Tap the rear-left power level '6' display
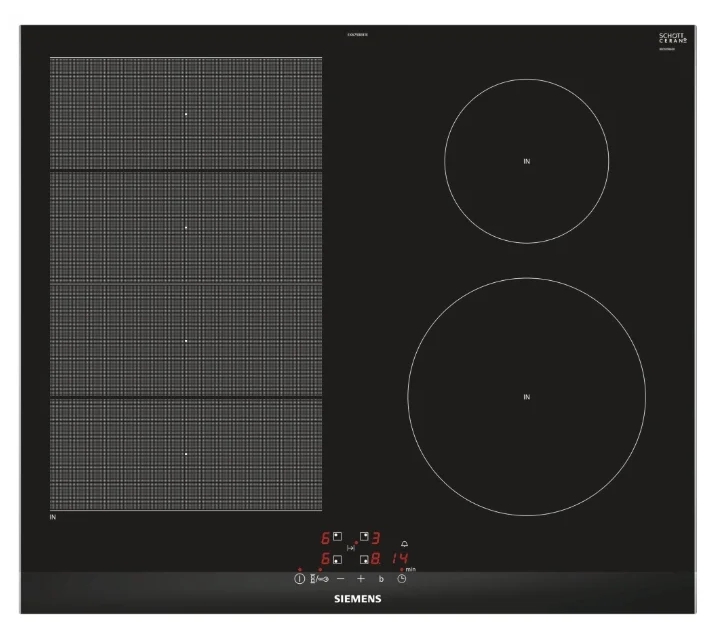Image resolution: width=714 pixels, height=635 pixels. [x=325, y=538]
